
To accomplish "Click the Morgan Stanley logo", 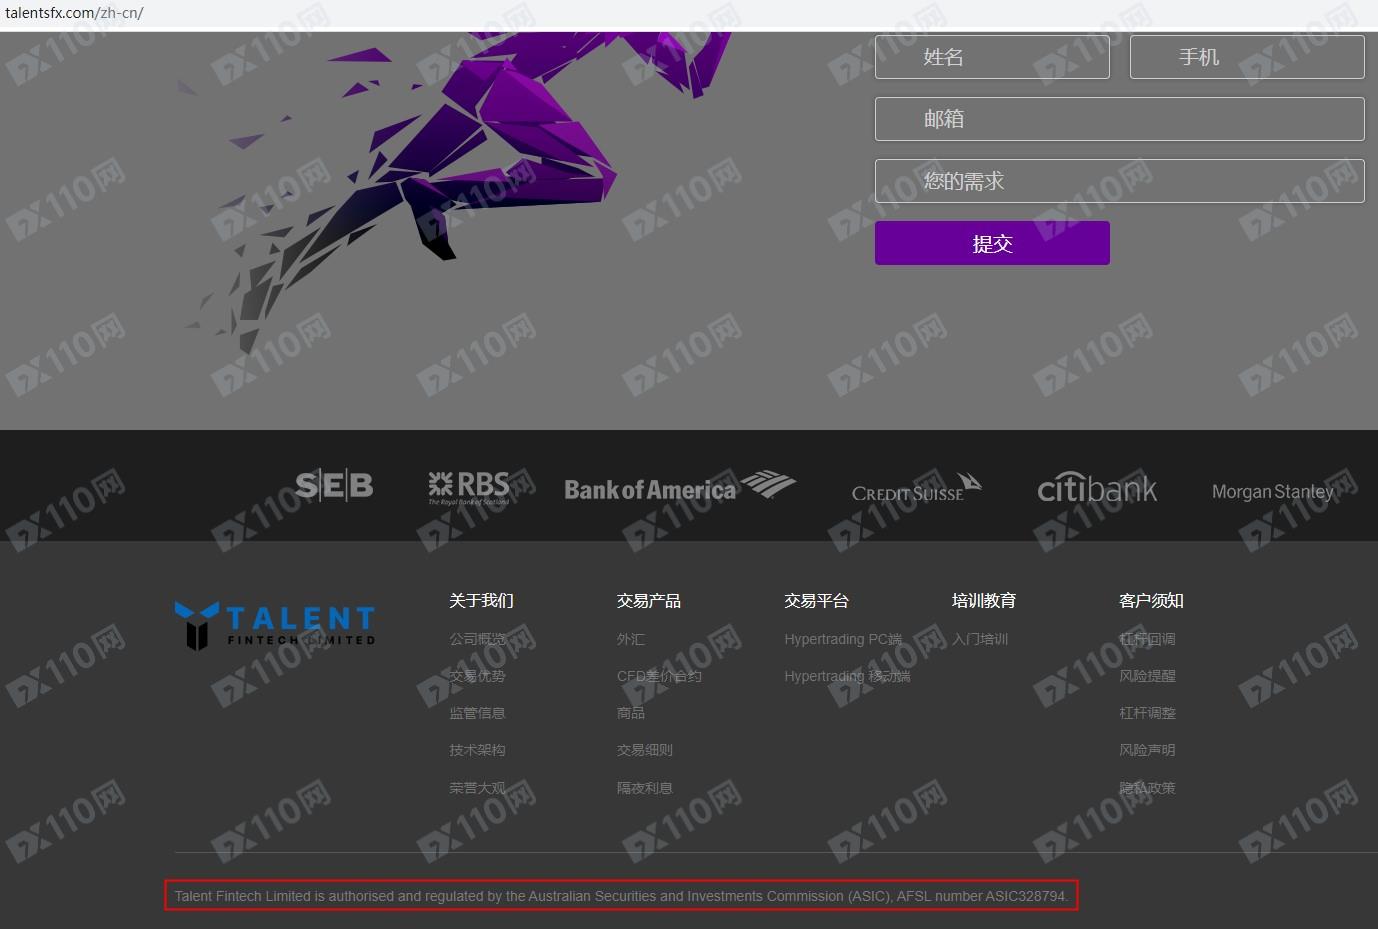I will pos(1272,491).
